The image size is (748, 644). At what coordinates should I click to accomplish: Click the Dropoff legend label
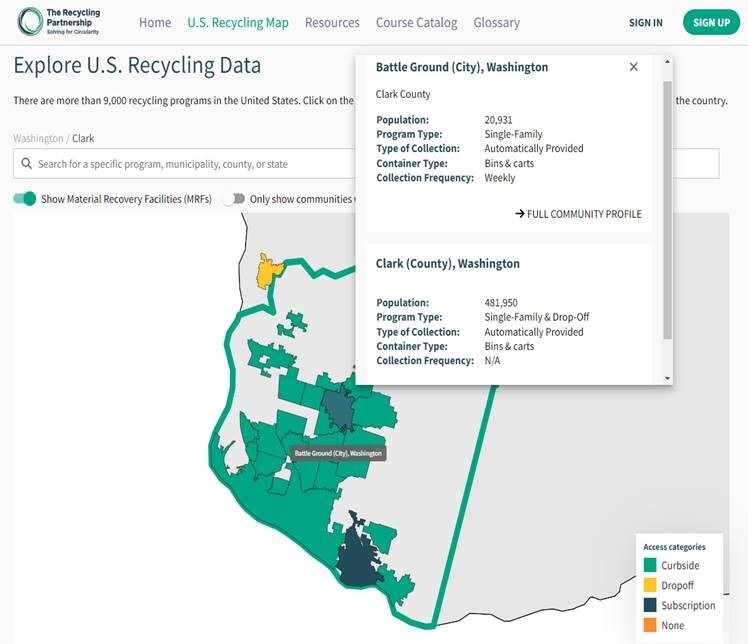pyautogui.click(x=677, y=585)
